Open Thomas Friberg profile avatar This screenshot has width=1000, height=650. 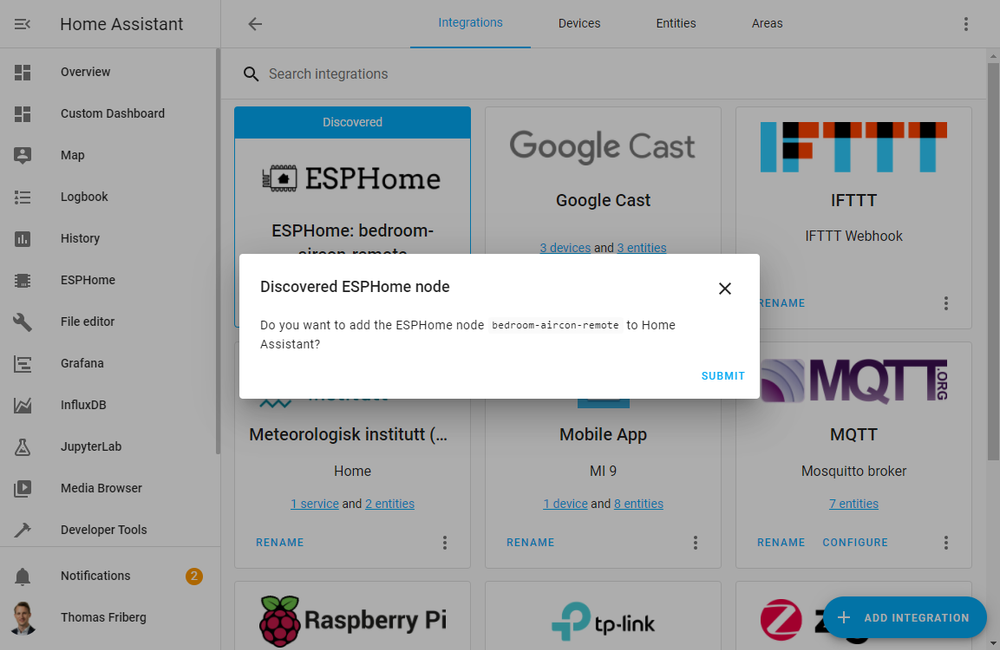(x=23, y=618)
